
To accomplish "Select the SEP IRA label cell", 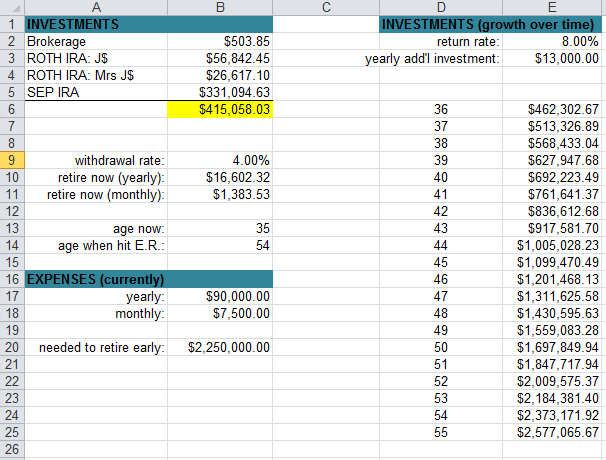I will 96,92.
